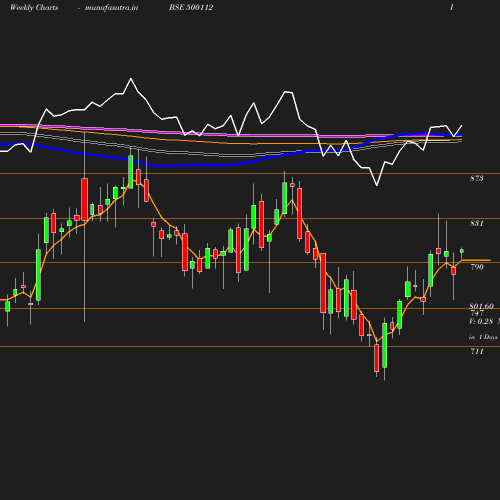Image resolution: width=500 pixels, height=500 pixels.
Task: Click the "V: 0.28" volume text
Action: tap(481, 321)
